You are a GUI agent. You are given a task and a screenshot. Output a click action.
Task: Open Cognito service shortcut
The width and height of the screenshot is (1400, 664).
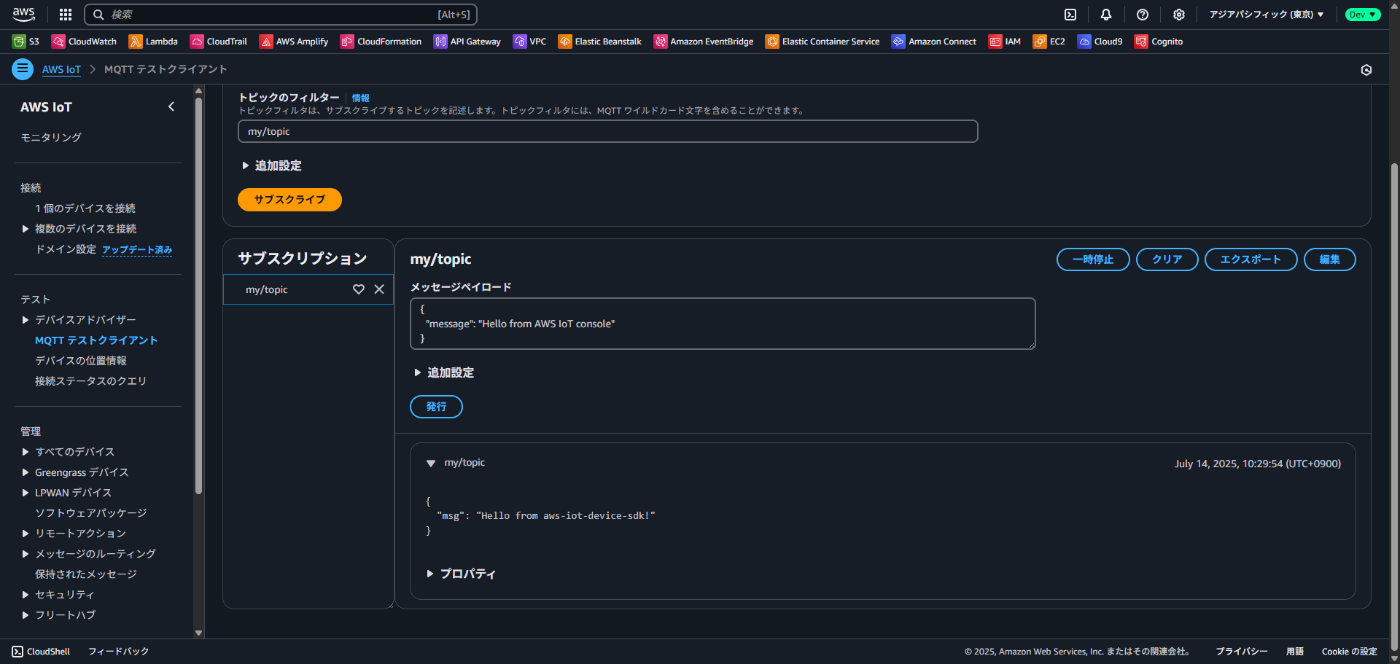click(x=1159, y=42)
